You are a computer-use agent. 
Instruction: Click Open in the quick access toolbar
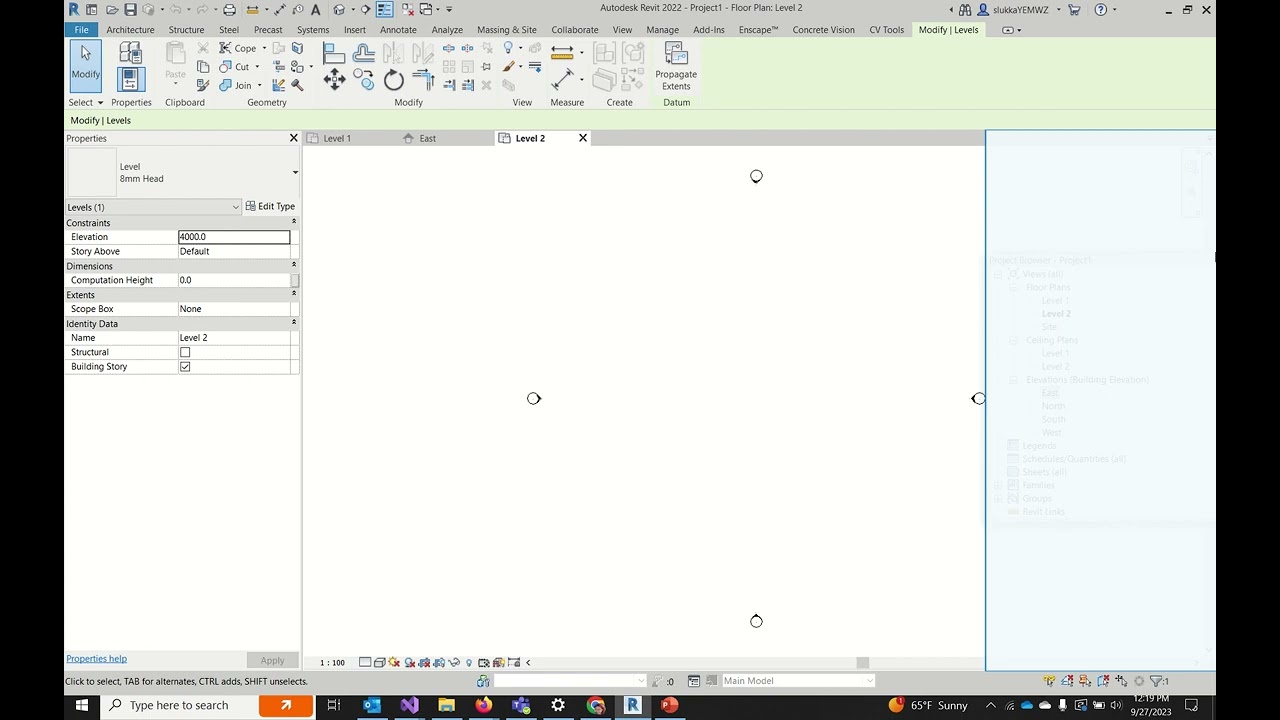pos(111,10)
